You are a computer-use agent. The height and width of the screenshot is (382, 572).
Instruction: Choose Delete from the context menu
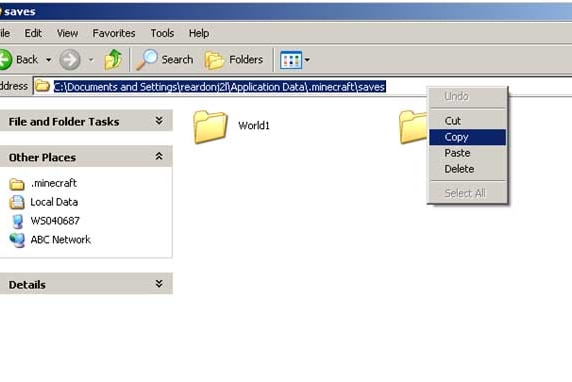pyautogui.click(x=467, y=169)
